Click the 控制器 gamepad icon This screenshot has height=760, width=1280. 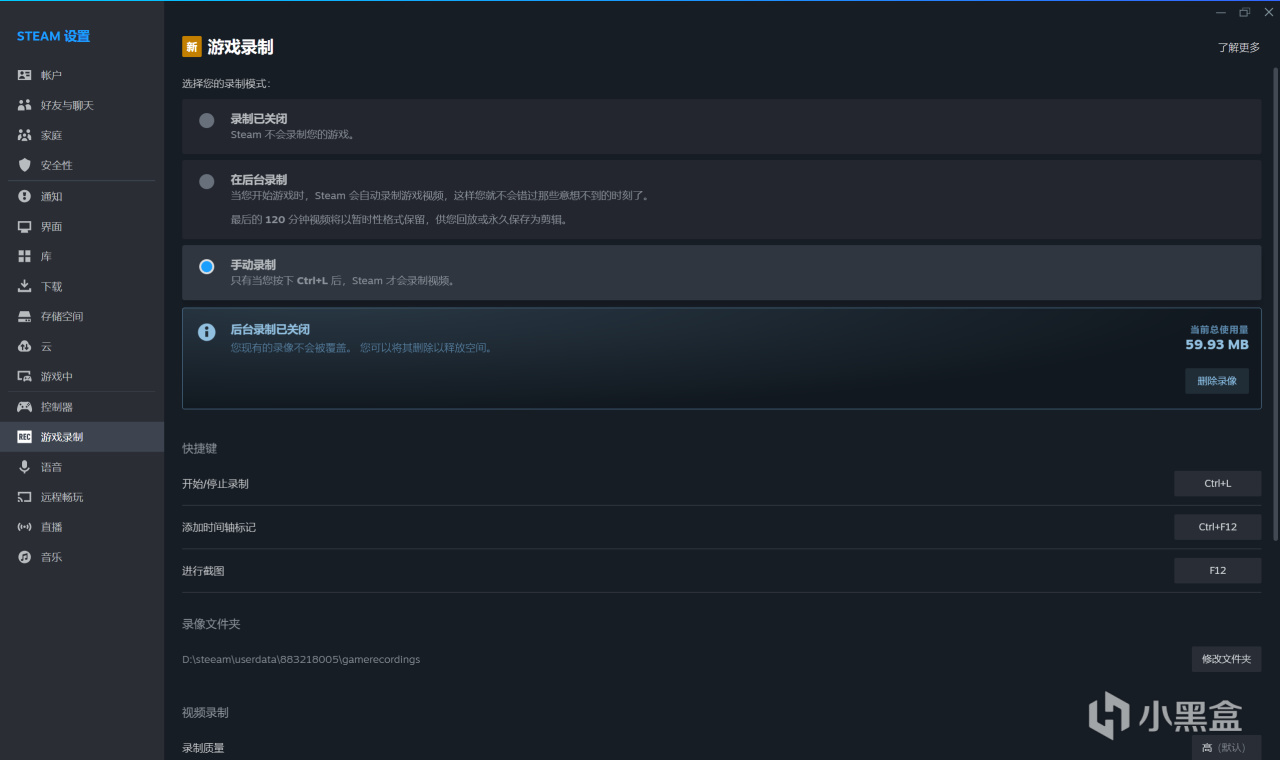coord(25,407)
